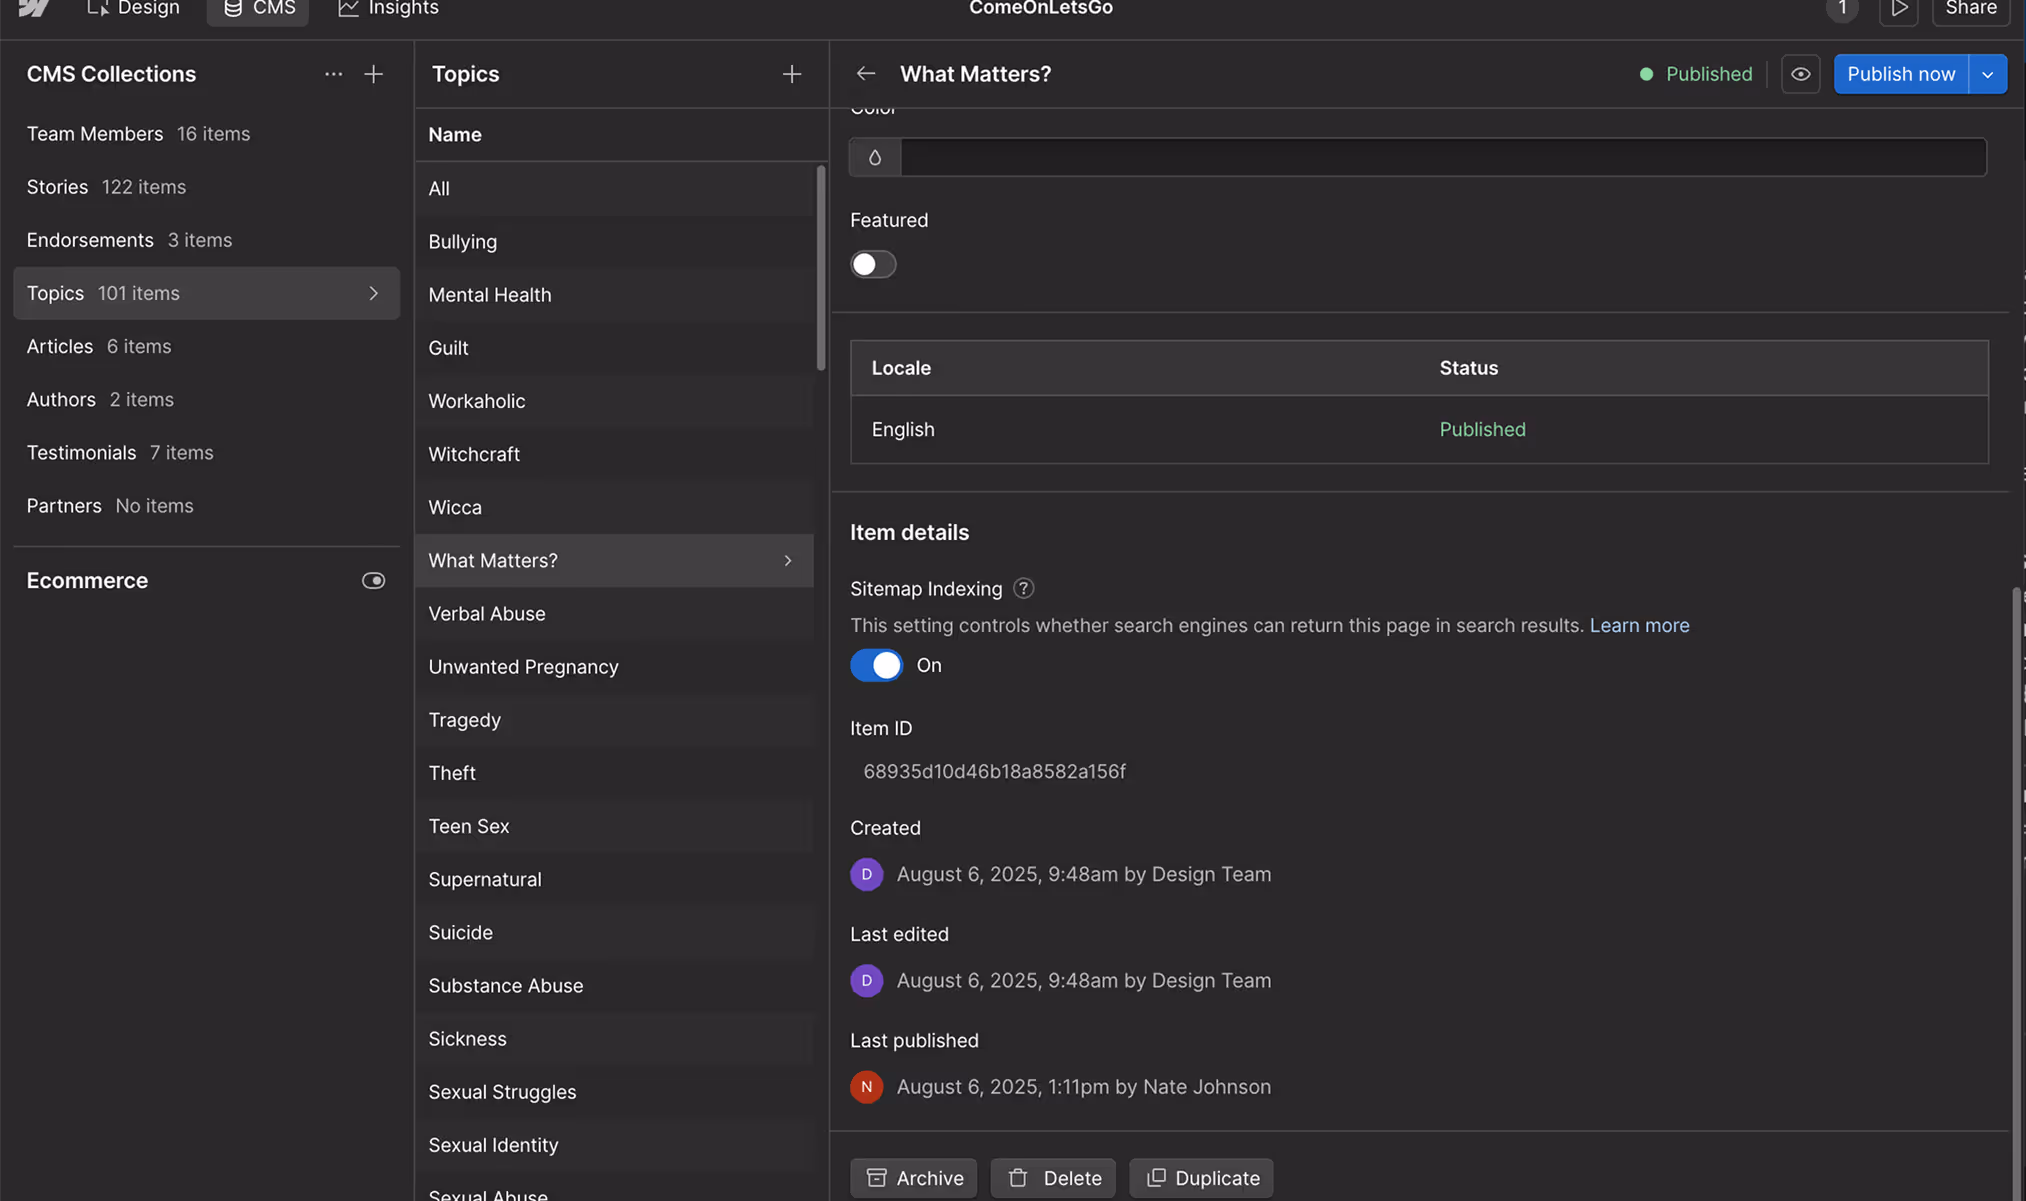
Task: Switch to the Design tab
Action: pyautogui.click(x=134, y=9)
